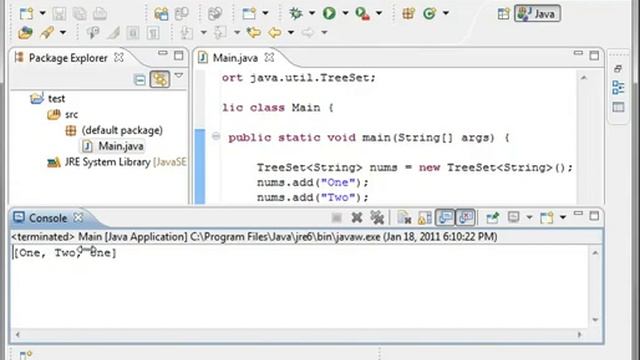
Task: Open the Open Console dropdown arrow
Action: coord(563,217)
